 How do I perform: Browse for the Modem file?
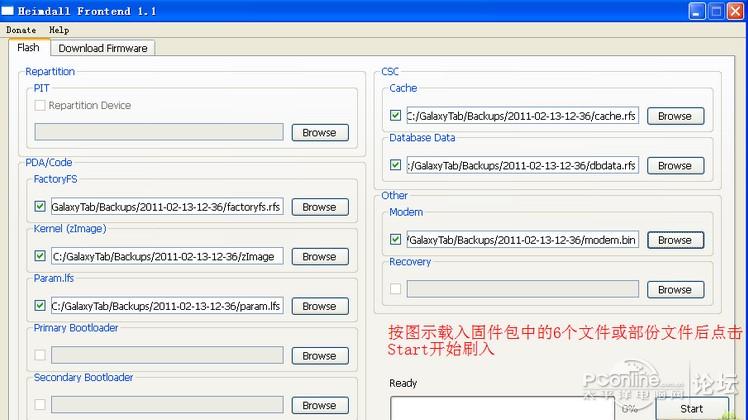point(675,240)
